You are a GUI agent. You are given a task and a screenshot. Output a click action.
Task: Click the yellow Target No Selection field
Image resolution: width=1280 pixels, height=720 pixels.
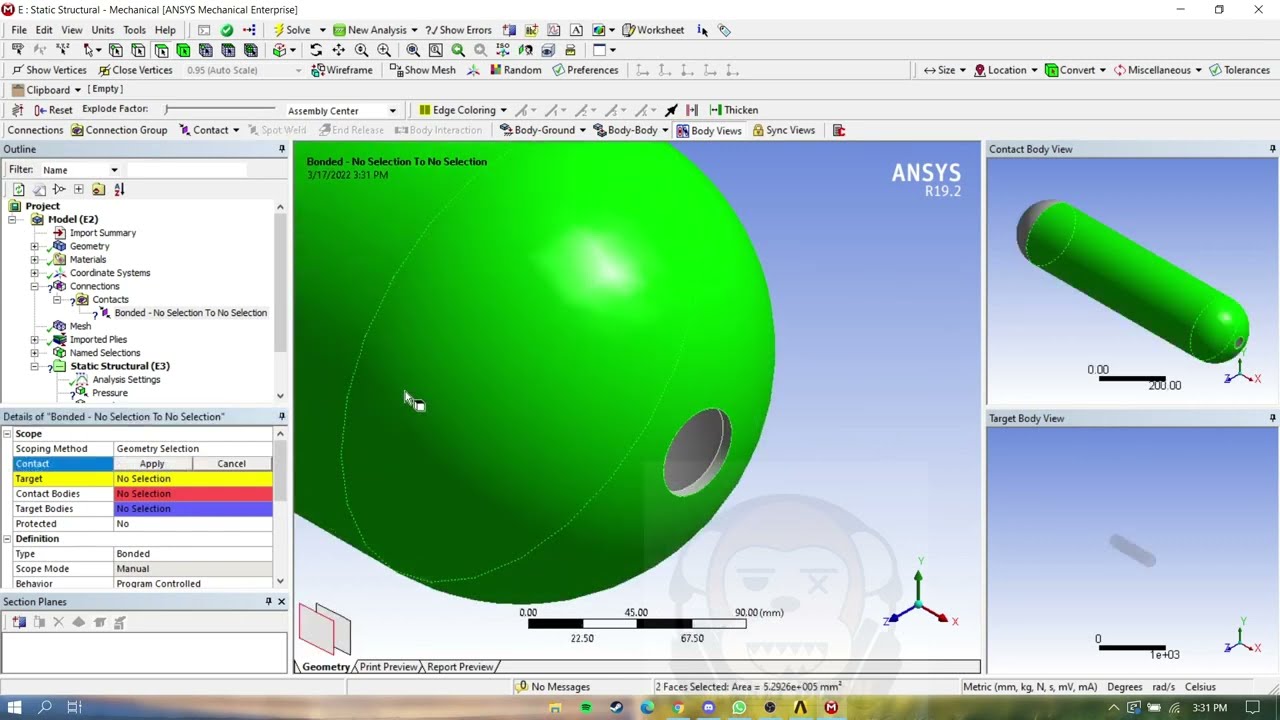click(193, 479)
